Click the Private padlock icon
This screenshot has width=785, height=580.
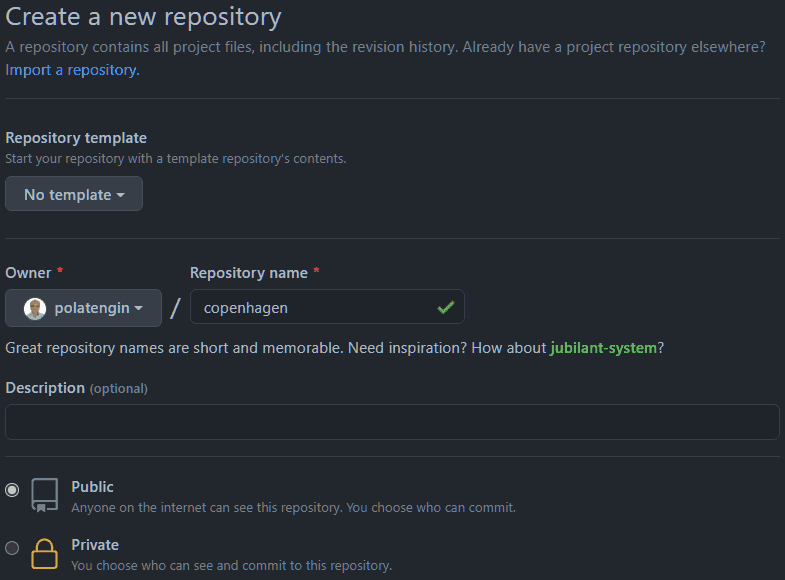click(44, 553)
